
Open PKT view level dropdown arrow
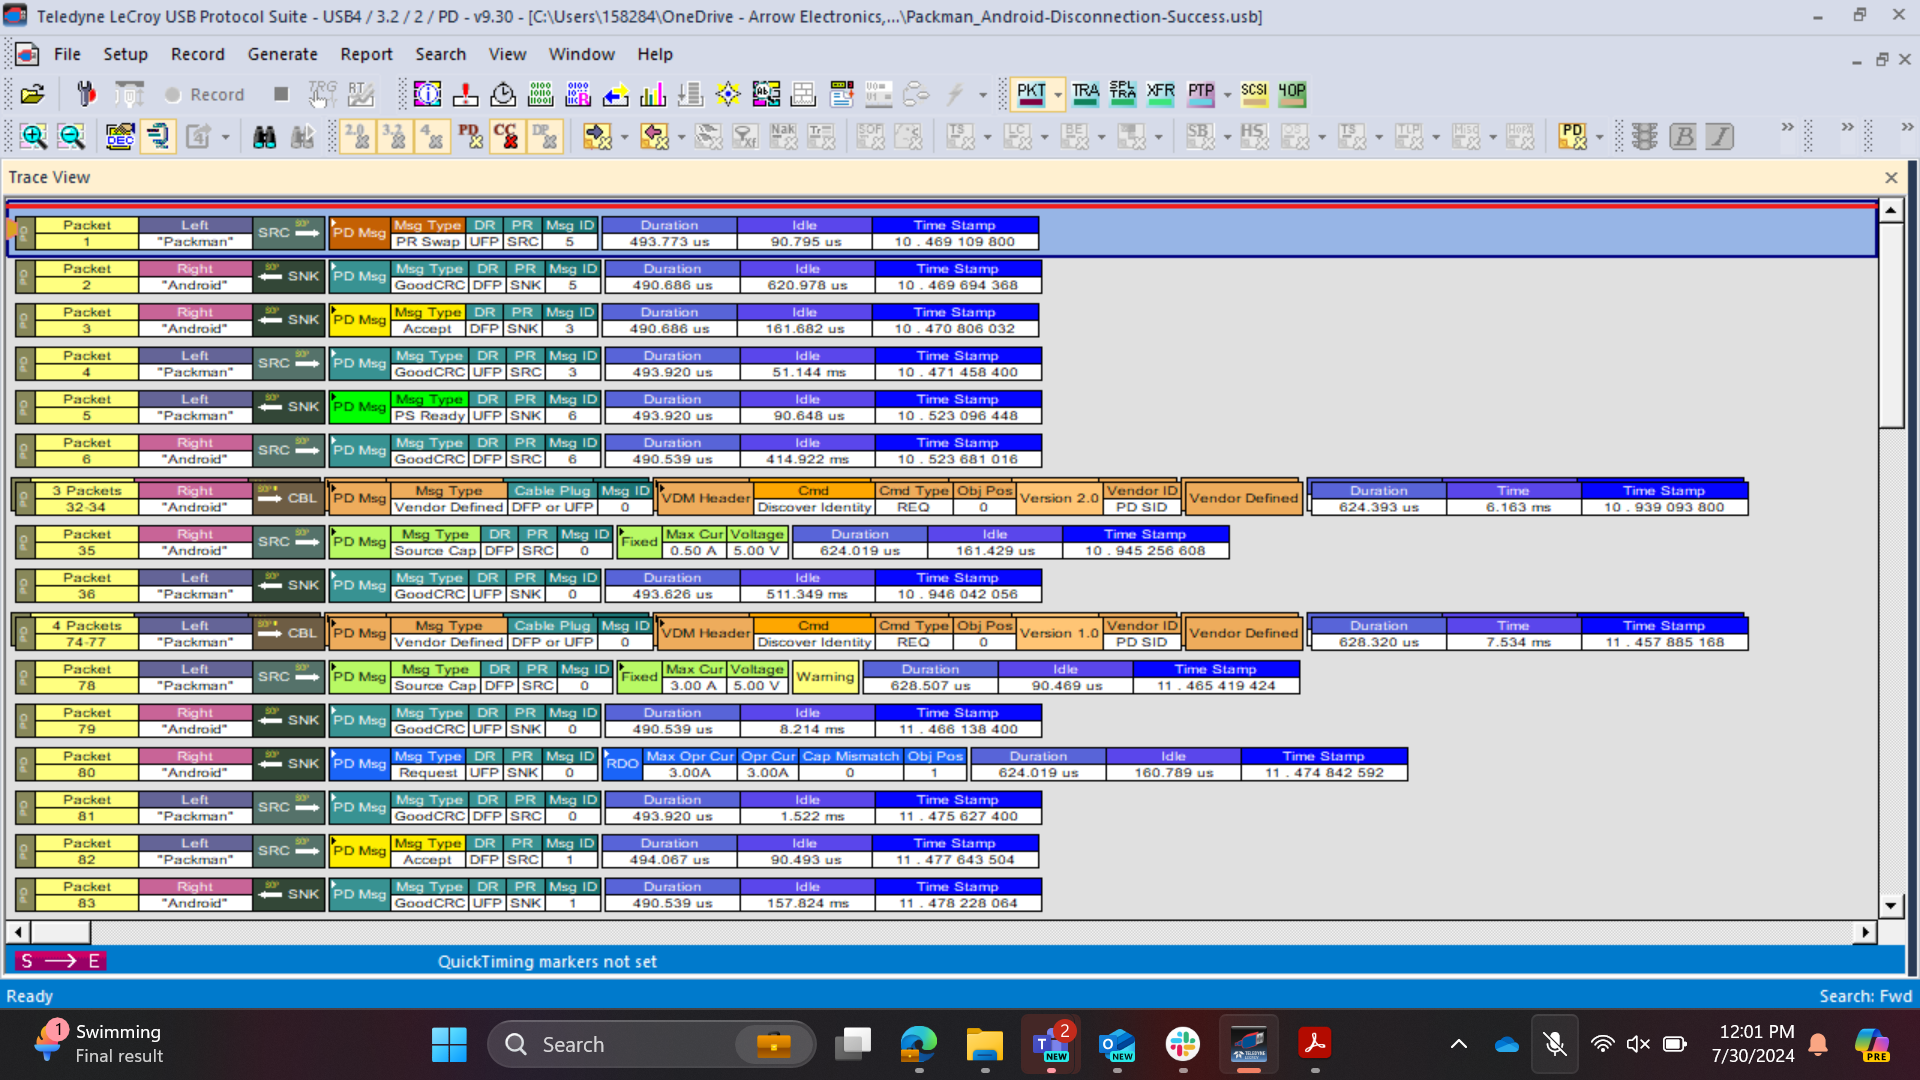coord(1058,95)
